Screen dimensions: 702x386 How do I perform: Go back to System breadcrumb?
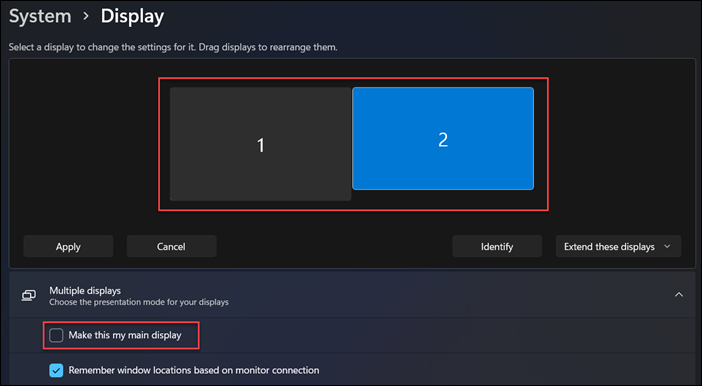[x=40, y=17]
